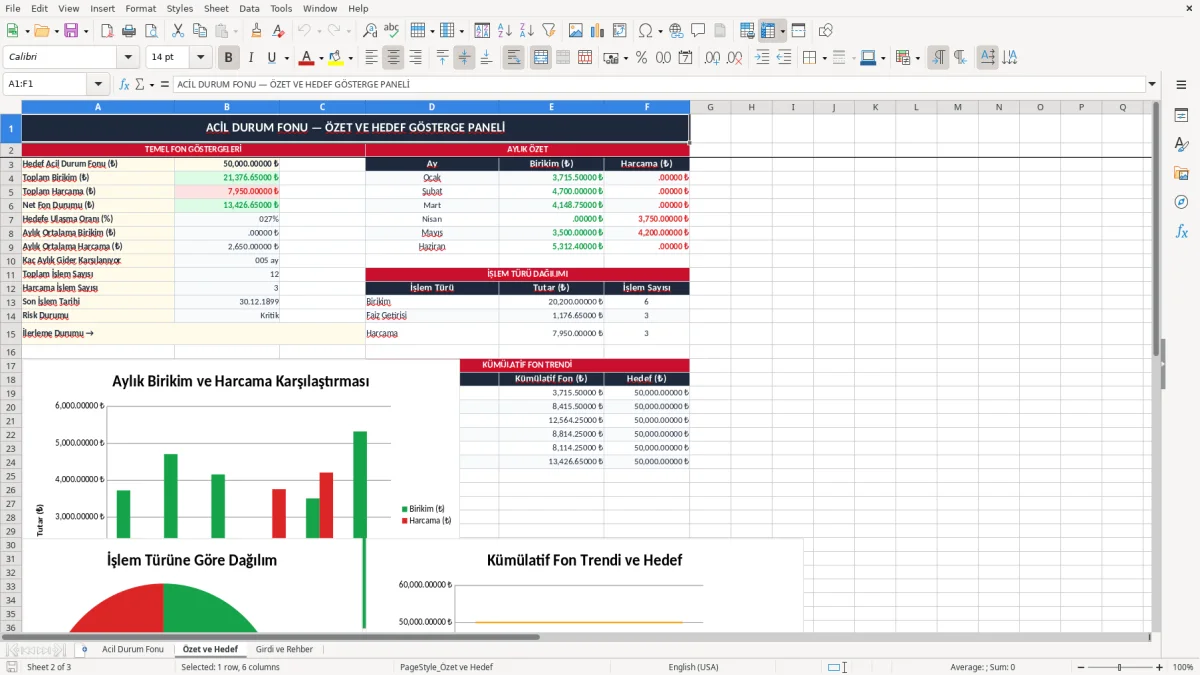This screenshot has height=675, width=1200.
Task: Click the Cut scissors icon
Action: pyautogui.click(x=177, y=31)
